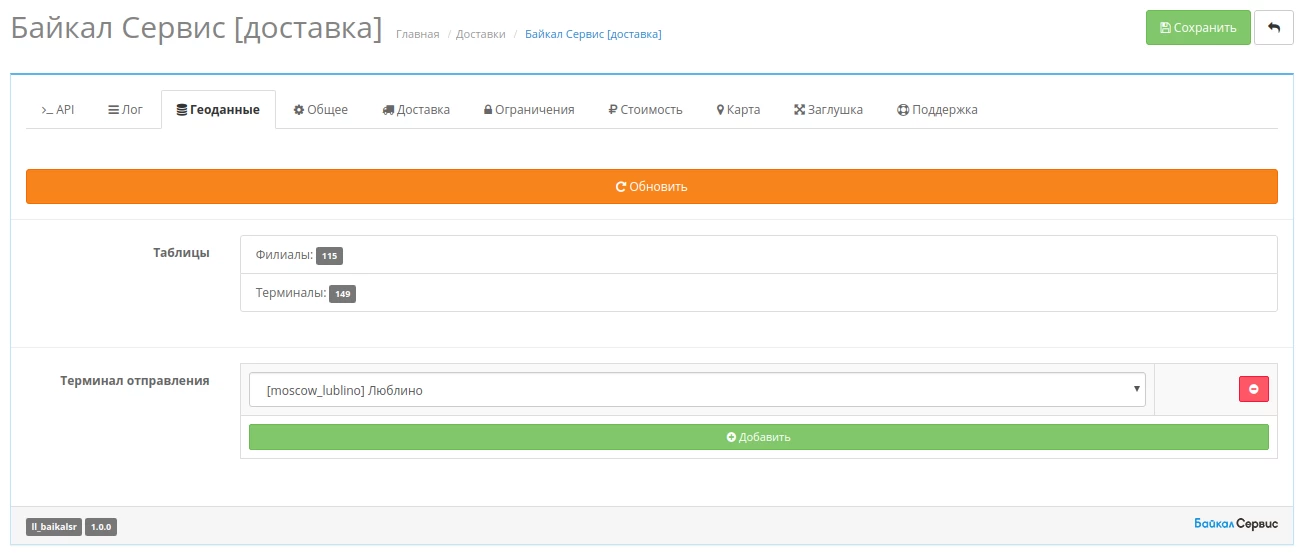The image size is (1301, 555).
Task: Click the Терминалы 149 count badge
Action: click(x=342, y=294)
